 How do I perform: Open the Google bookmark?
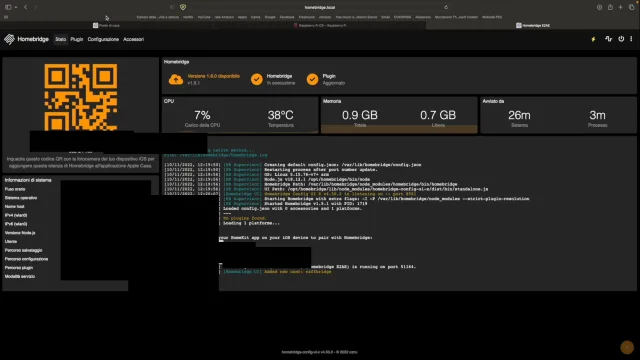click(270, 17)
